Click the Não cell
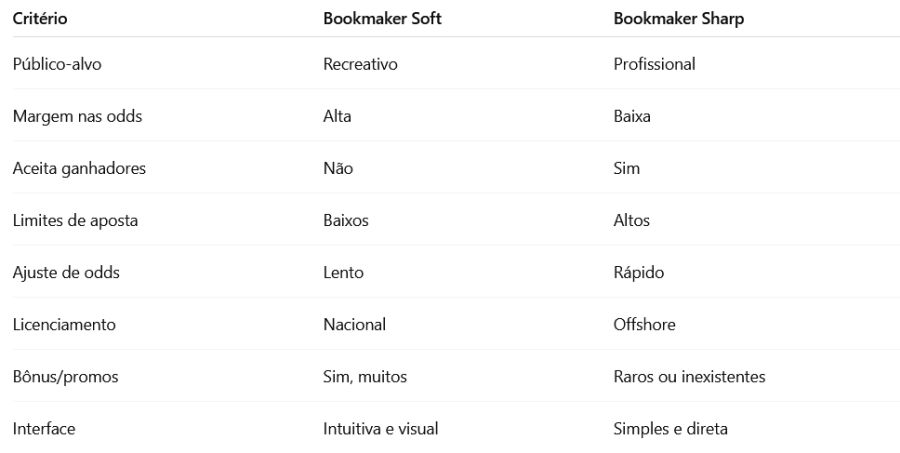900x453 pixels. tap(338, 168)
